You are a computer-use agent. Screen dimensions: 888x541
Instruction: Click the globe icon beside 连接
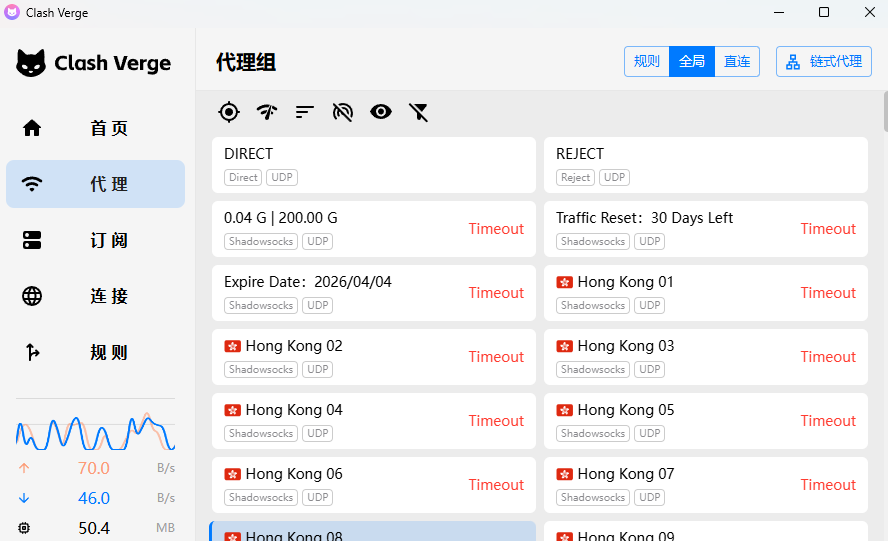click(32, 296)
